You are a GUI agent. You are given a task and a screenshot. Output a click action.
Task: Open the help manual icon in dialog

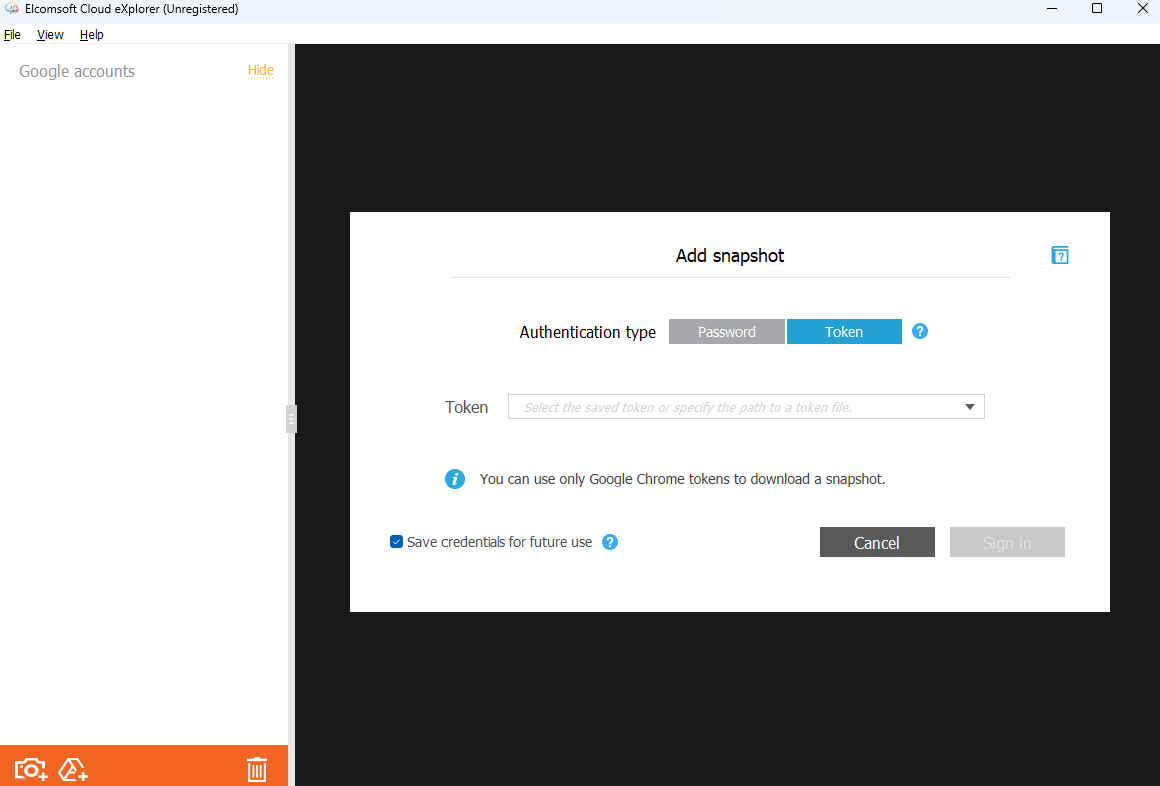(x=1059, y=255)
